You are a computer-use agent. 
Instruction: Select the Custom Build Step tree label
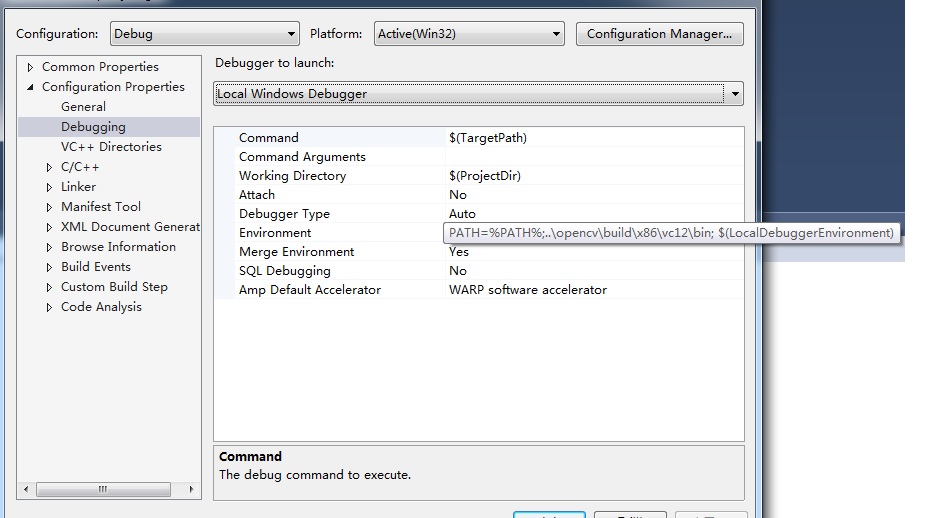[x=114, y=287]
